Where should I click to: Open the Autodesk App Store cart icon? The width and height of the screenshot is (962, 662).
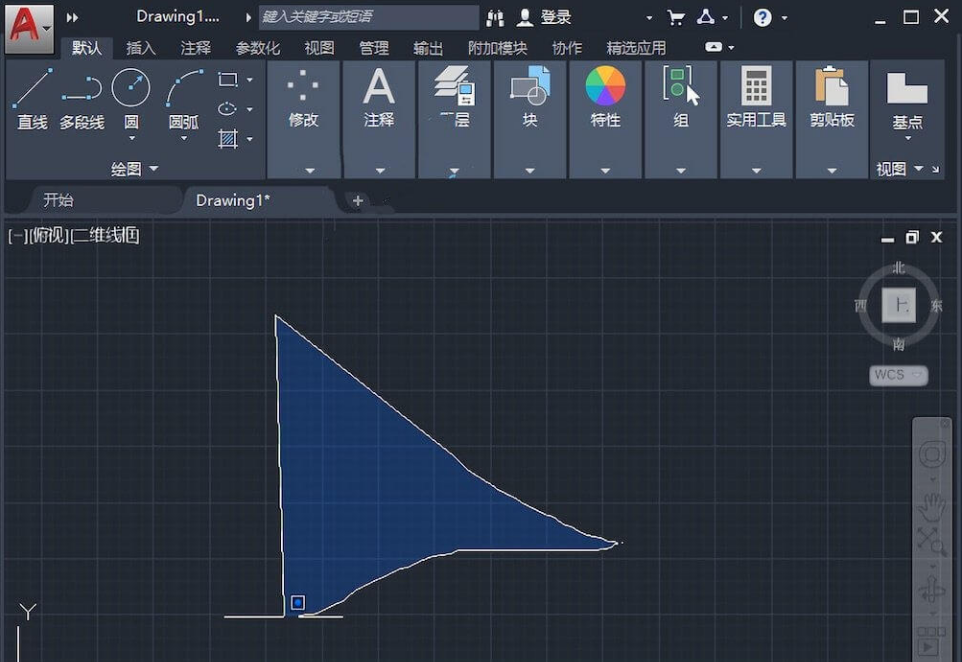coord(676,17)
